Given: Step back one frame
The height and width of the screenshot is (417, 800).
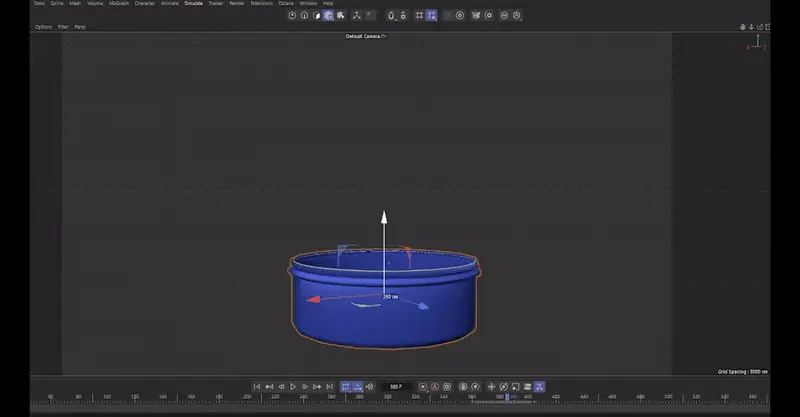Looking at the screenshot, I should 281,387.
